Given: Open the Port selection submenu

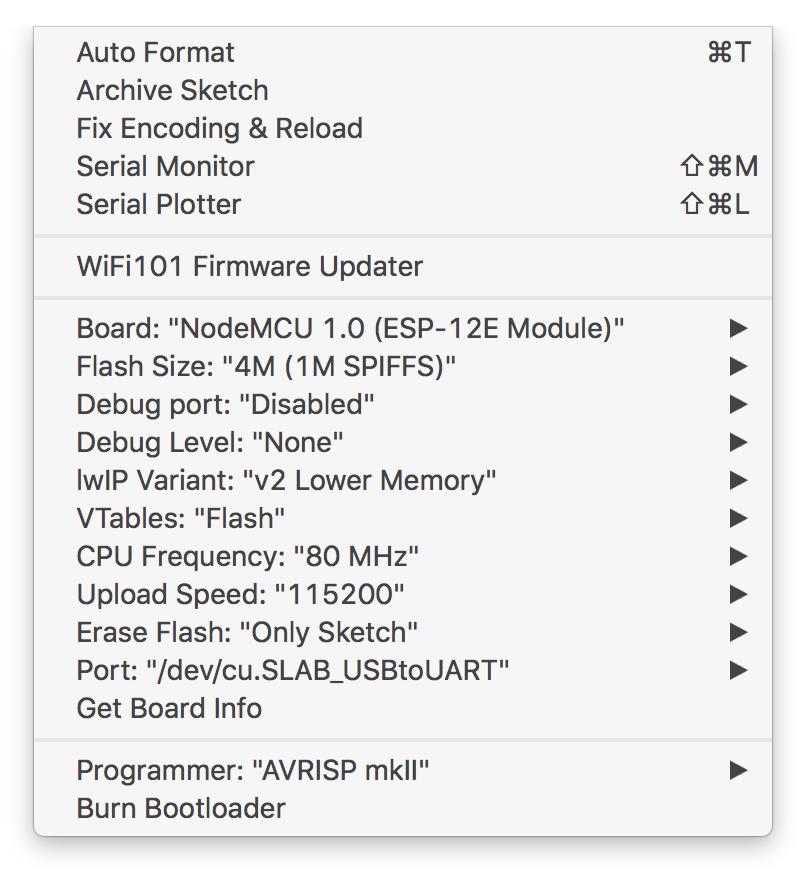Looking at the screenshot, I should (x=293, y=670).
